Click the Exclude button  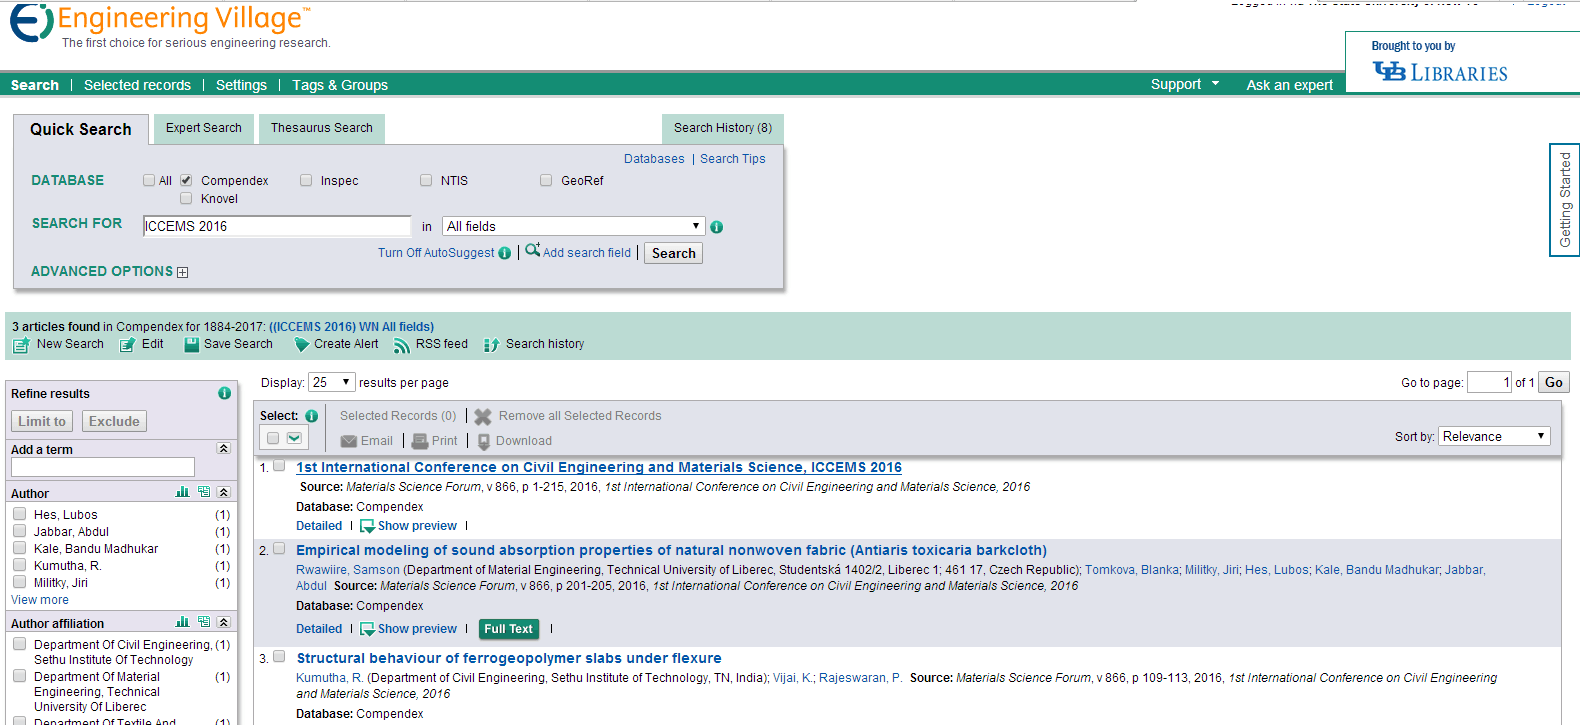[x=114, y=421]
